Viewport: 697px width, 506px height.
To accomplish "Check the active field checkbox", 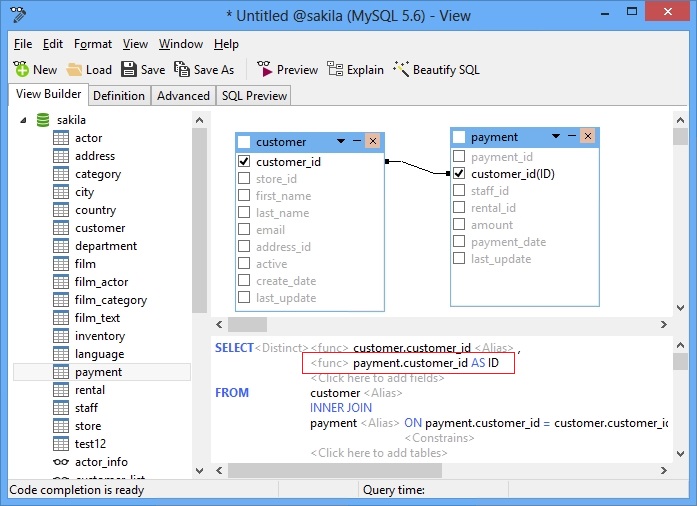I will point(244,263).
